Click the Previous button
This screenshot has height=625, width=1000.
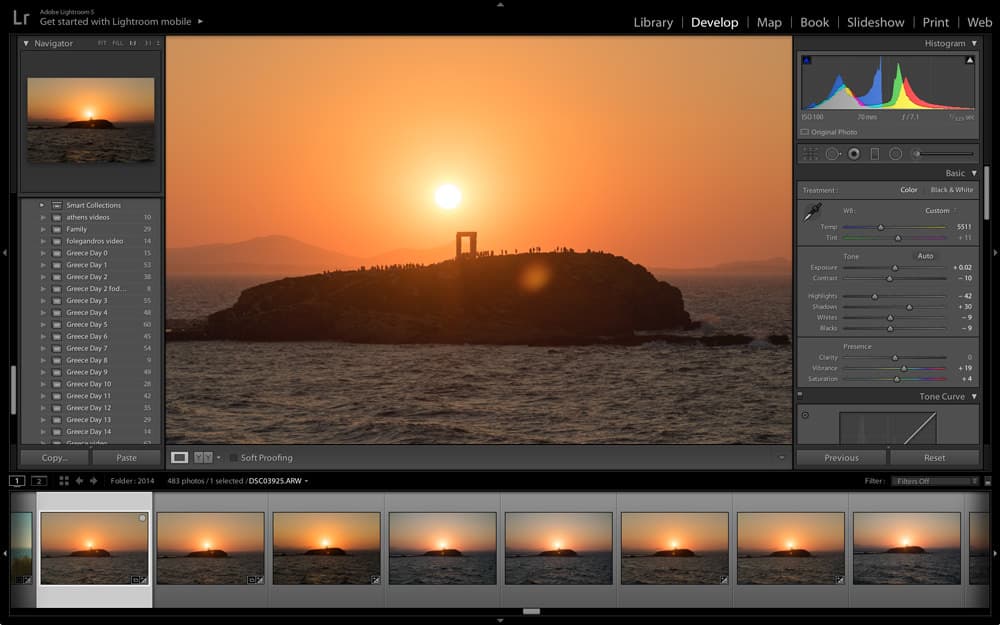pyautogui.click(x=841, y=457)
